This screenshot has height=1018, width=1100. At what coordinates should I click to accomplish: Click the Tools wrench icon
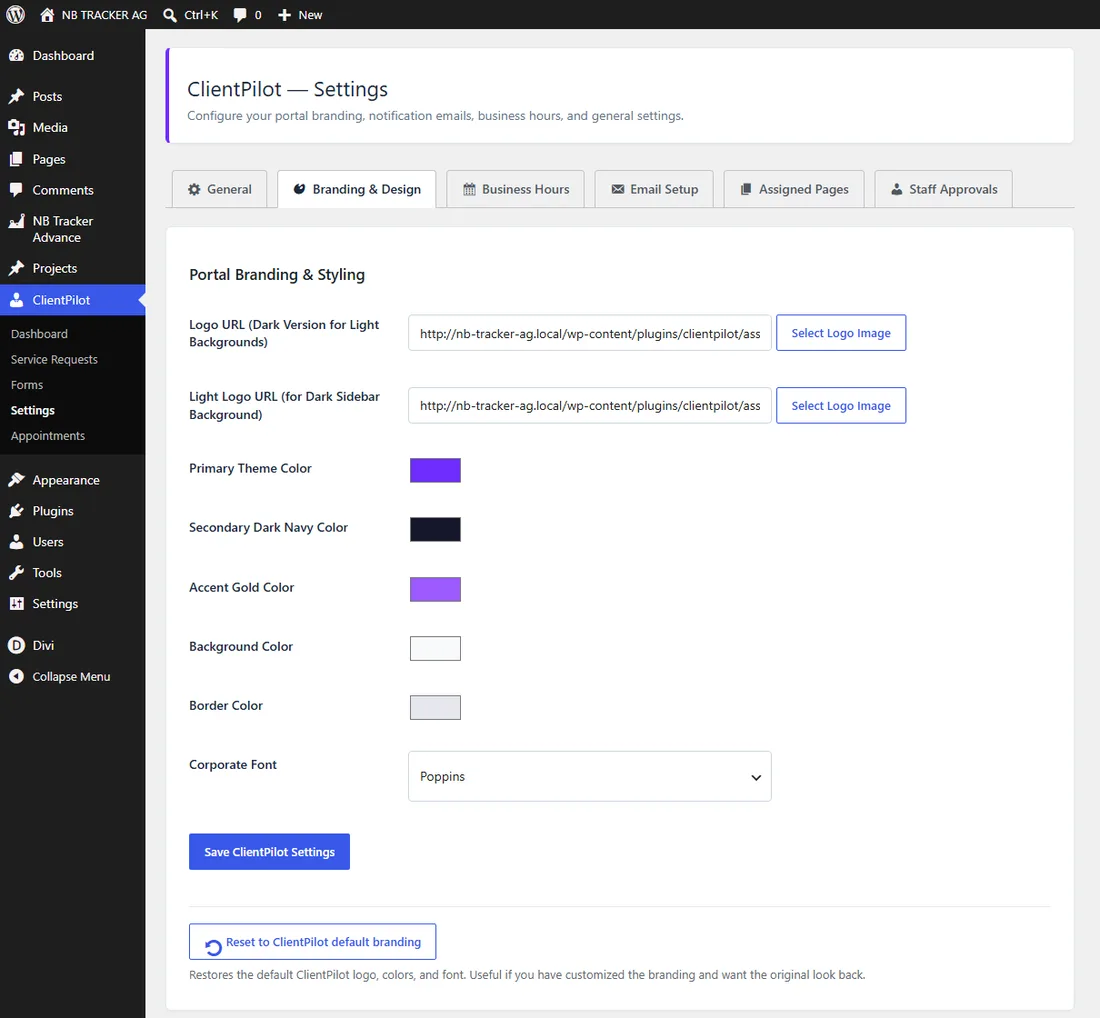16,572
